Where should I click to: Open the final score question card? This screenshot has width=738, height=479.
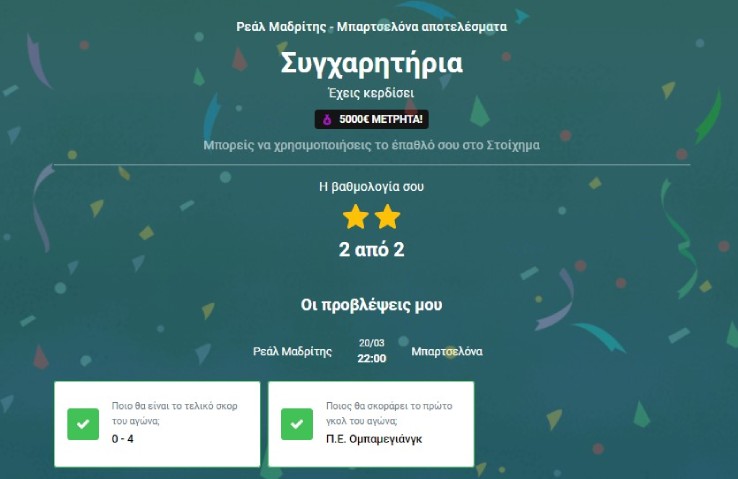point(157,424)
